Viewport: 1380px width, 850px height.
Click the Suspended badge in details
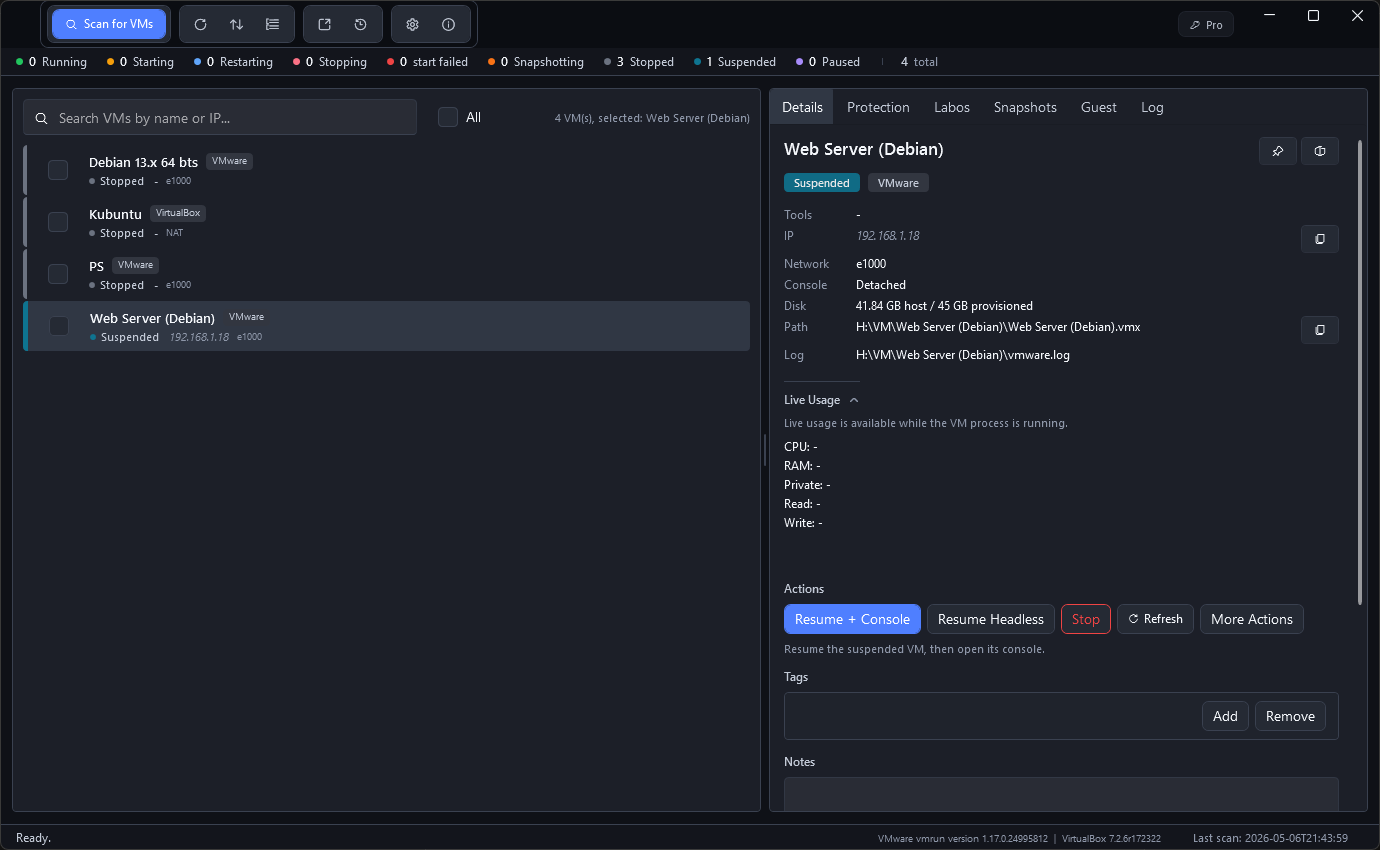point(821,183)
